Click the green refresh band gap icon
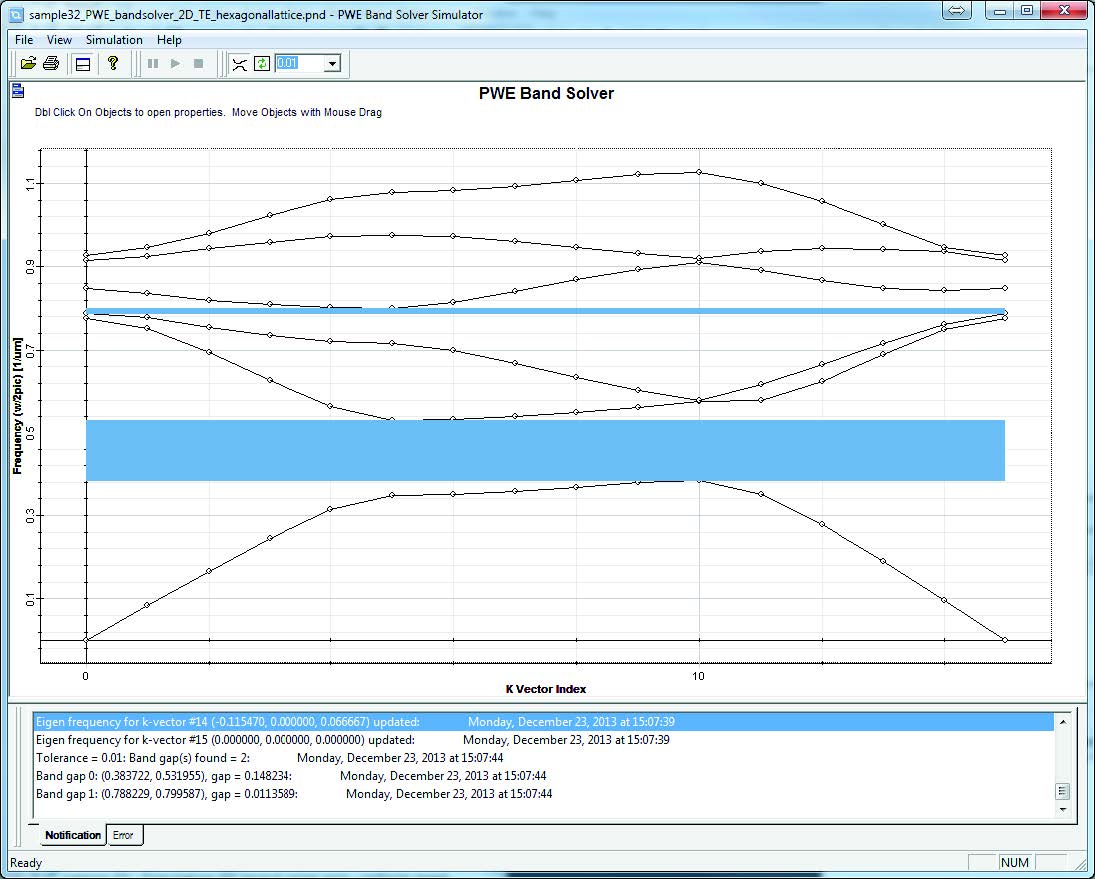 tap(261, 64)
